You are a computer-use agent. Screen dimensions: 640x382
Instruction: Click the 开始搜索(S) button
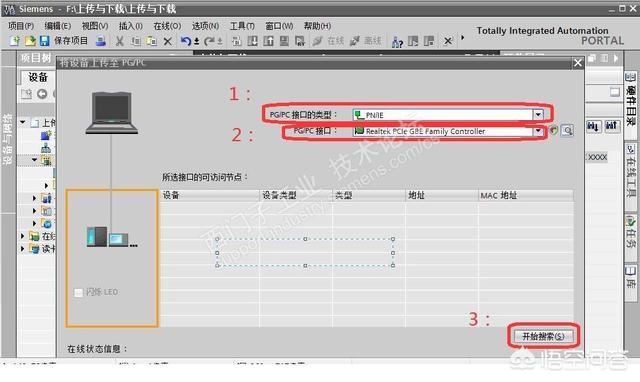(543, 336)
